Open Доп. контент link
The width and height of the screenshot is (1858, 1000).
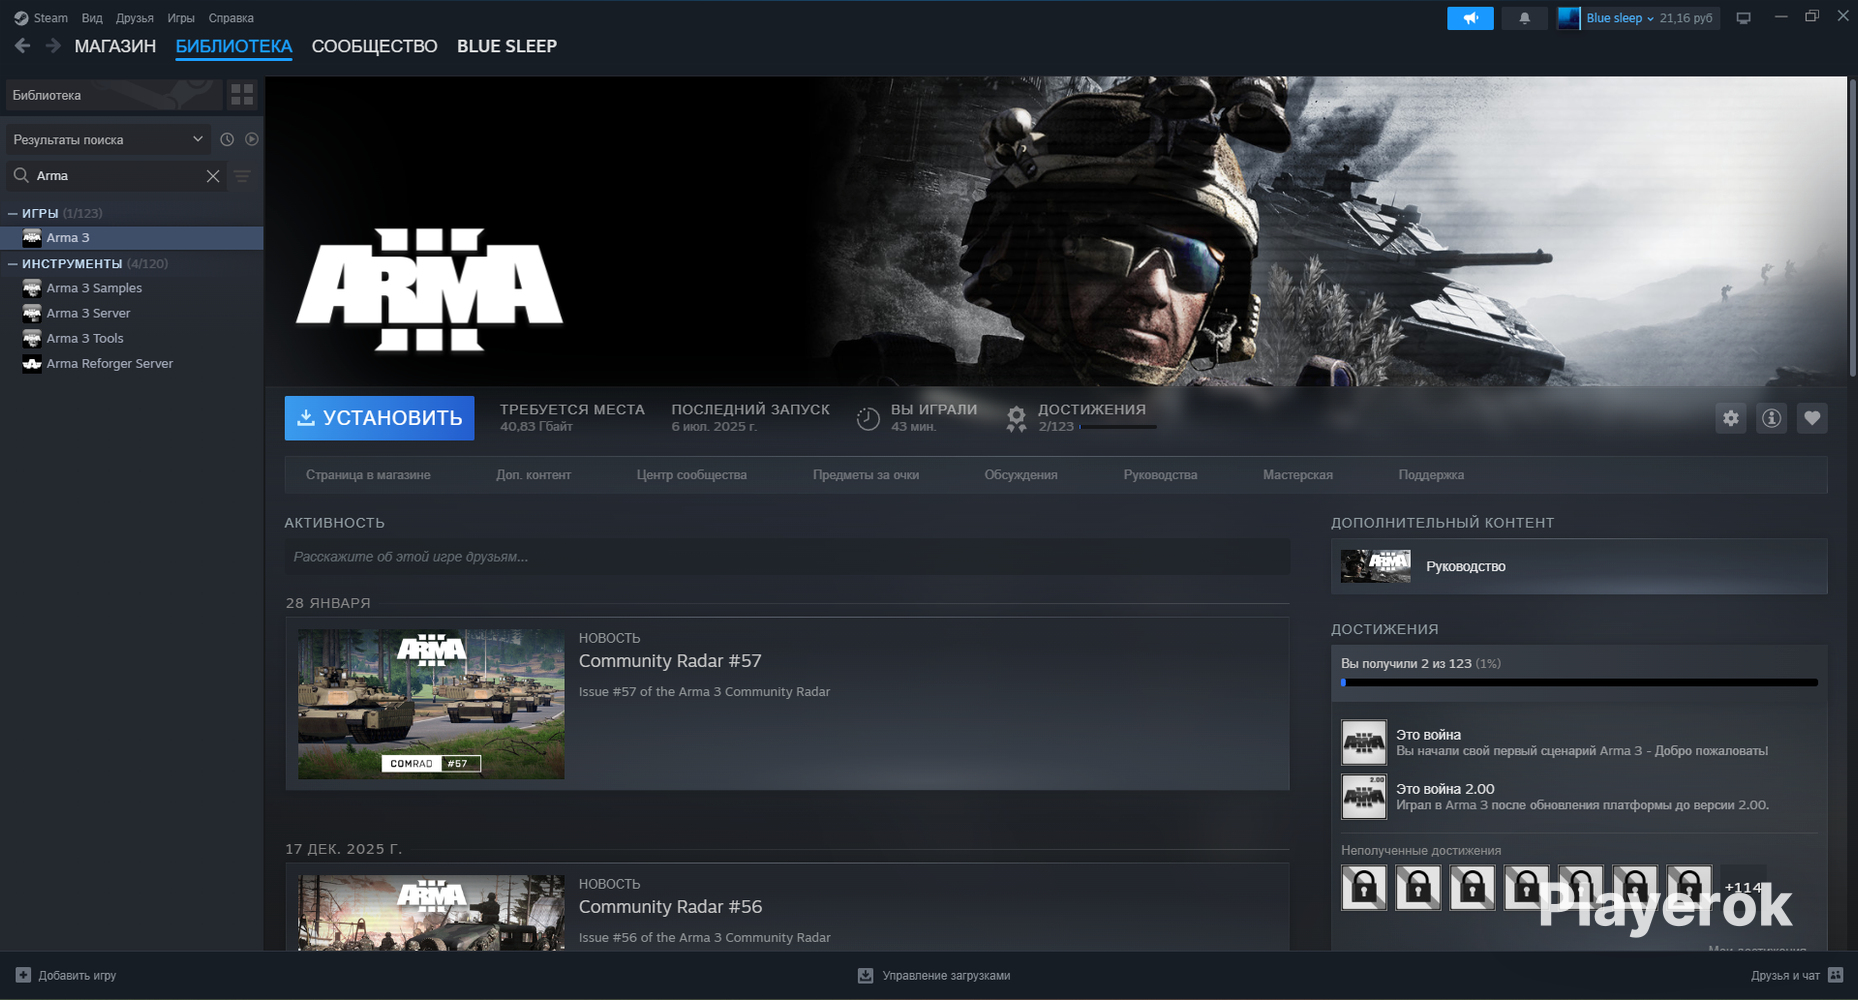533,475
